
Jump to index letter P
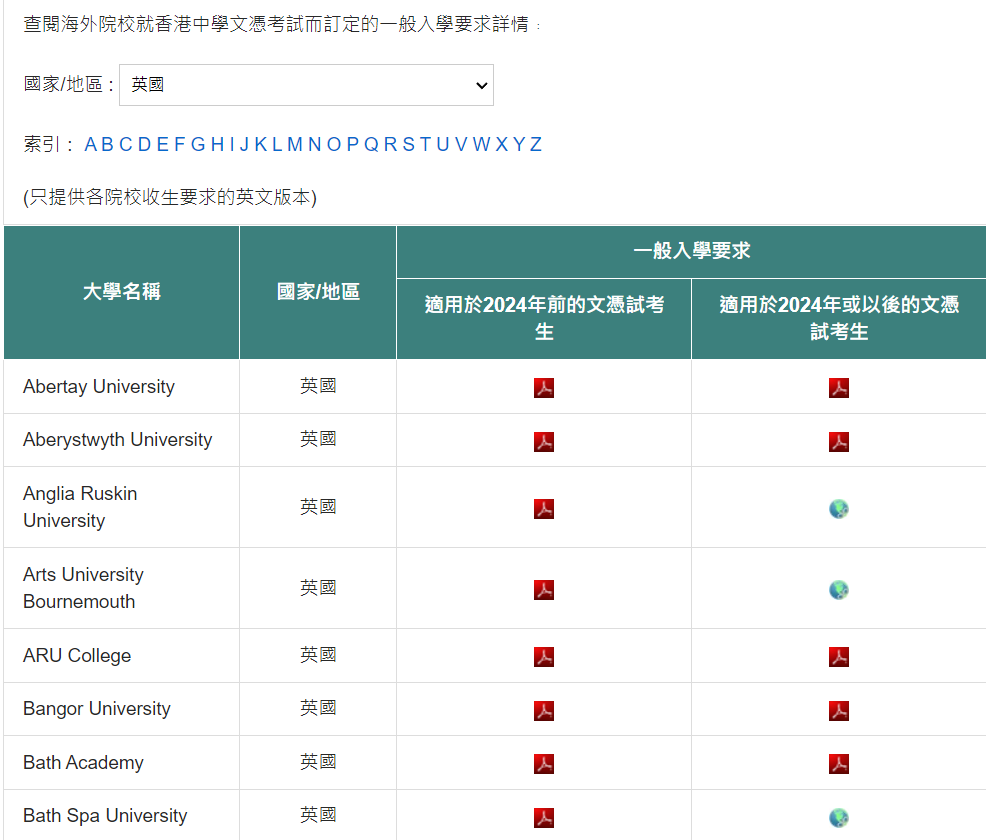[353, 145]
